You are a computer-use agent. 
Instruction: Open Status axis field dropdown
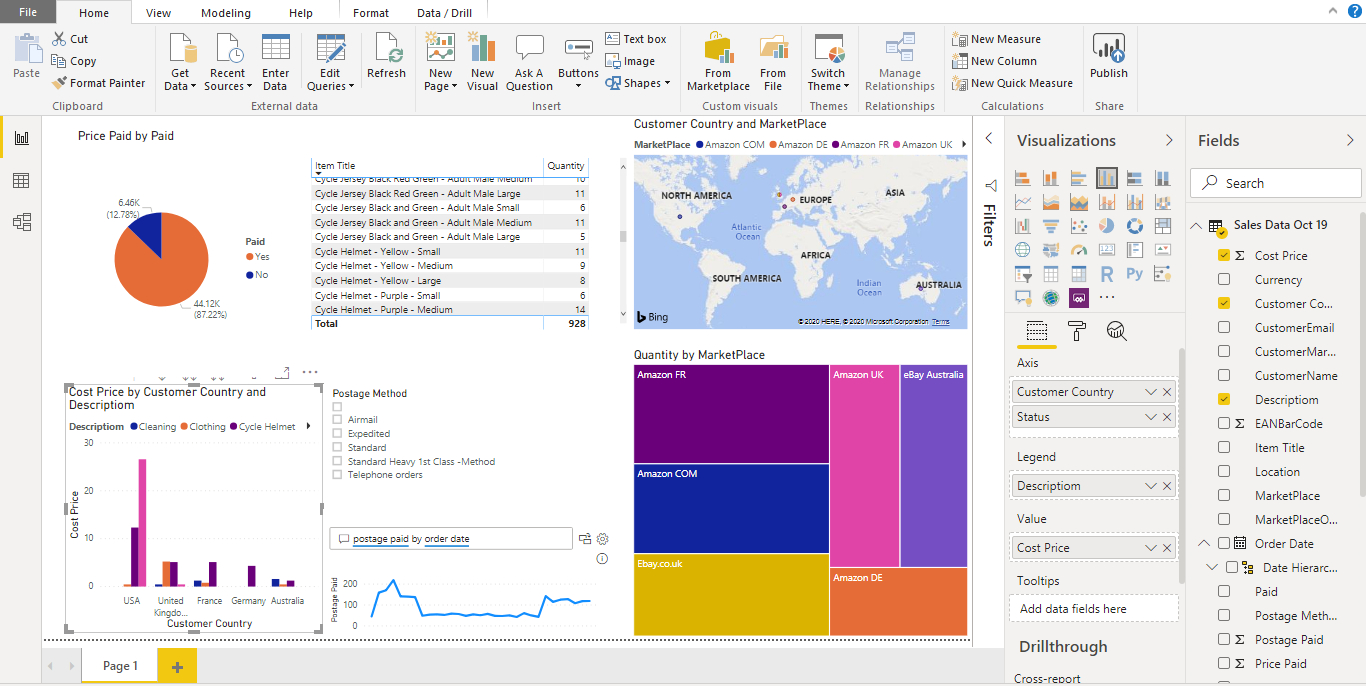(x=1150, y=417)
